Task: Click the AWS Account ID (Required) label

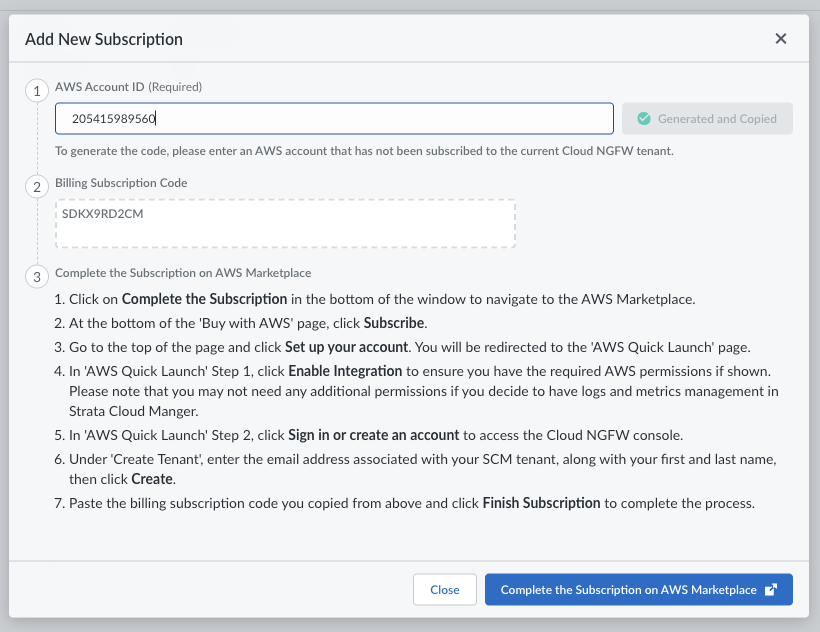Action: [x=128, y=87]
